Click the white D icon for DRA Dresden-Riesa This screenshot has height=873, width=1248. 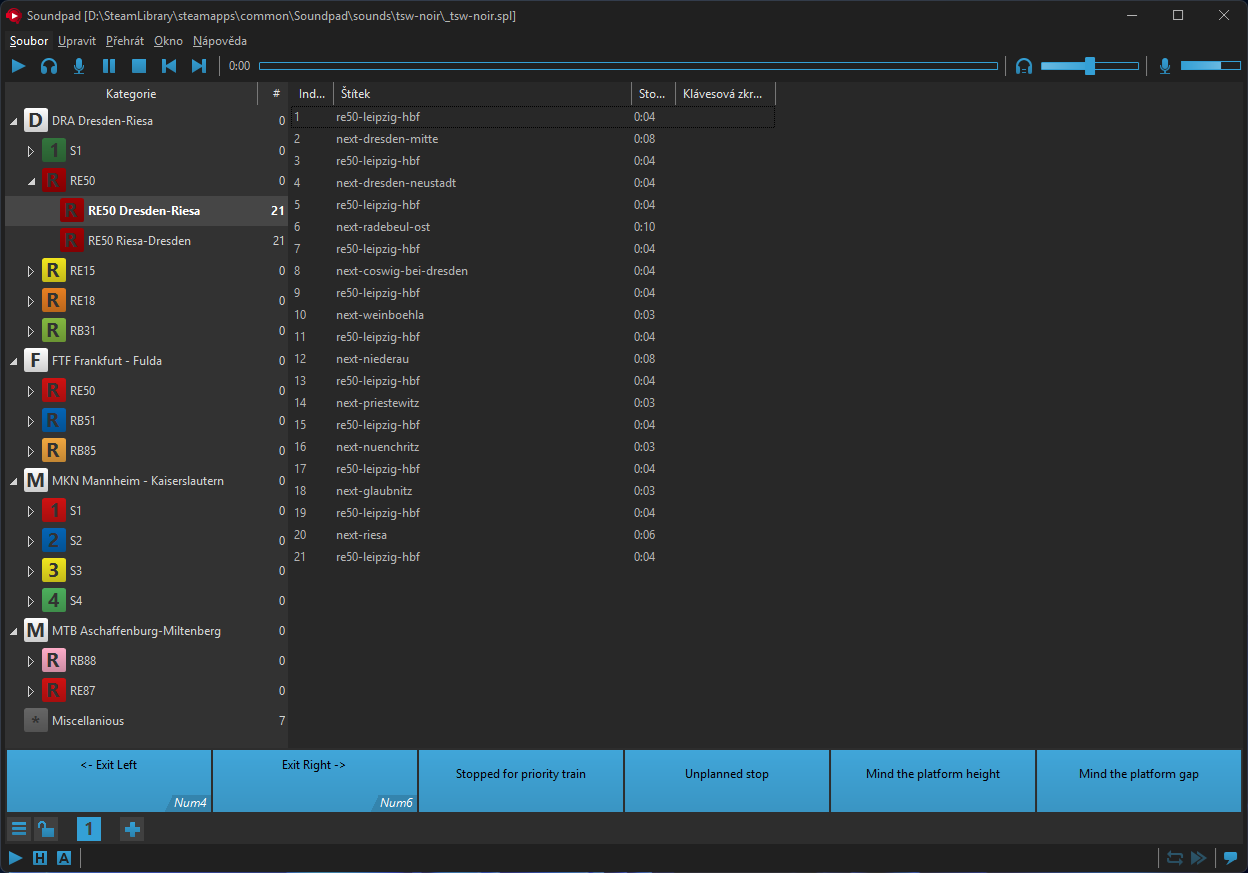pos(35,121)
